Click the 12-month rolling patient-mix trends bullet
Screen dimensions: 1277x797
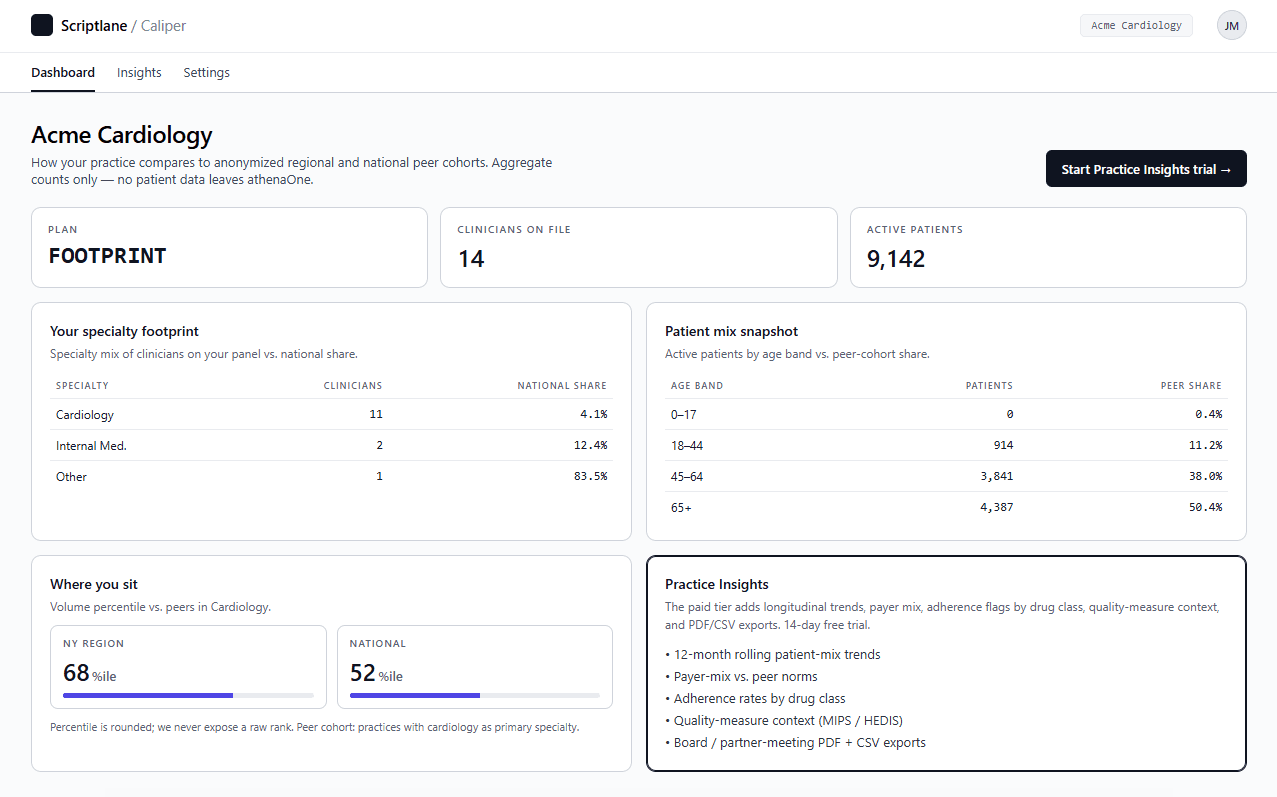coord(772,655)
